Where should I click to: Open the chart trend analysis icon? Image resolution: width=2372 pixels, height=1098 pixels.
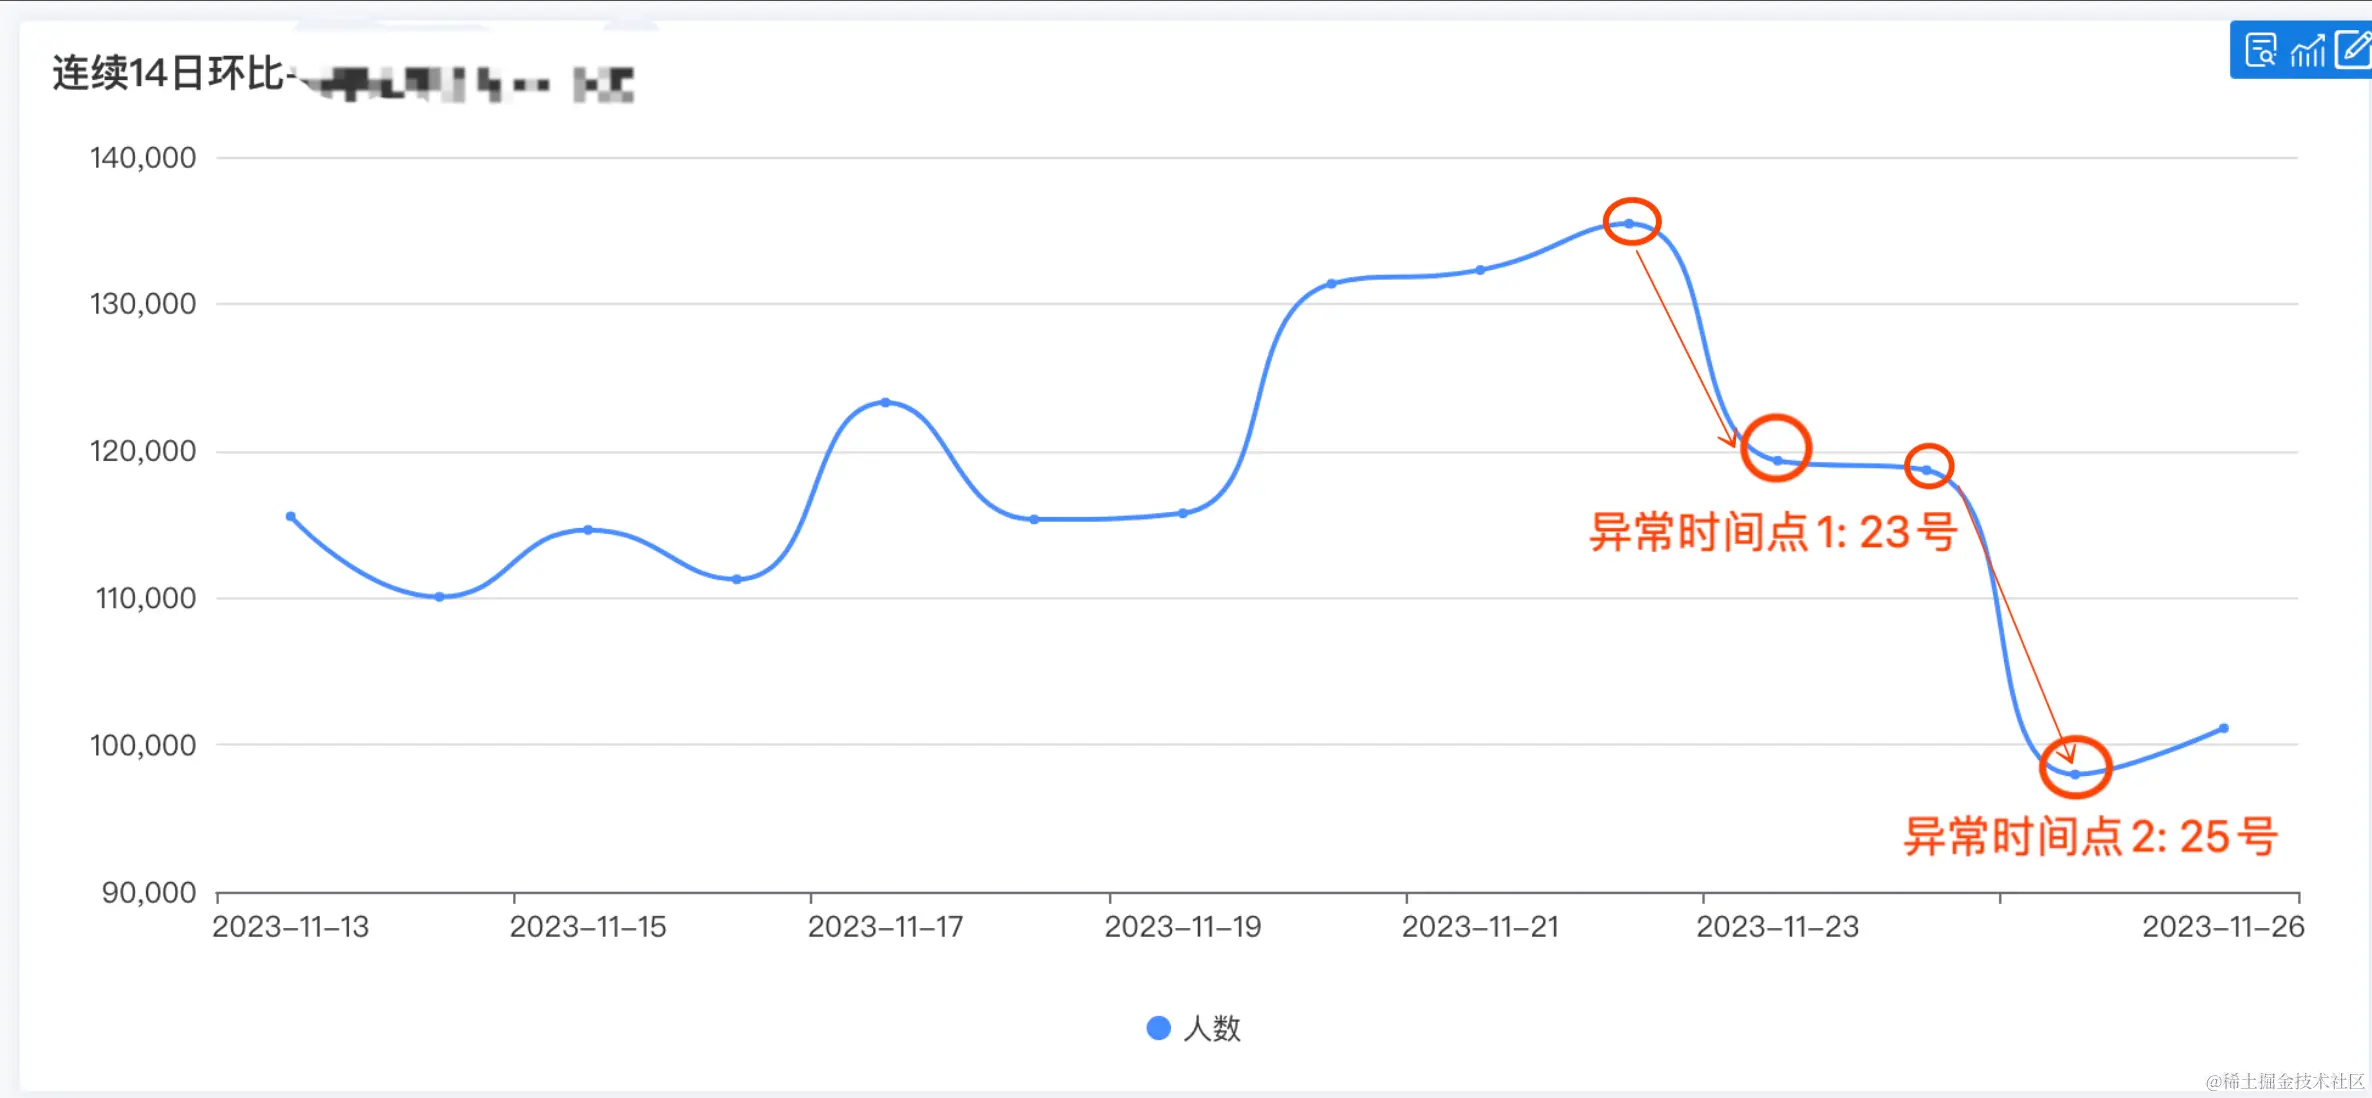pyautogui.click(x=2308, y=50)
